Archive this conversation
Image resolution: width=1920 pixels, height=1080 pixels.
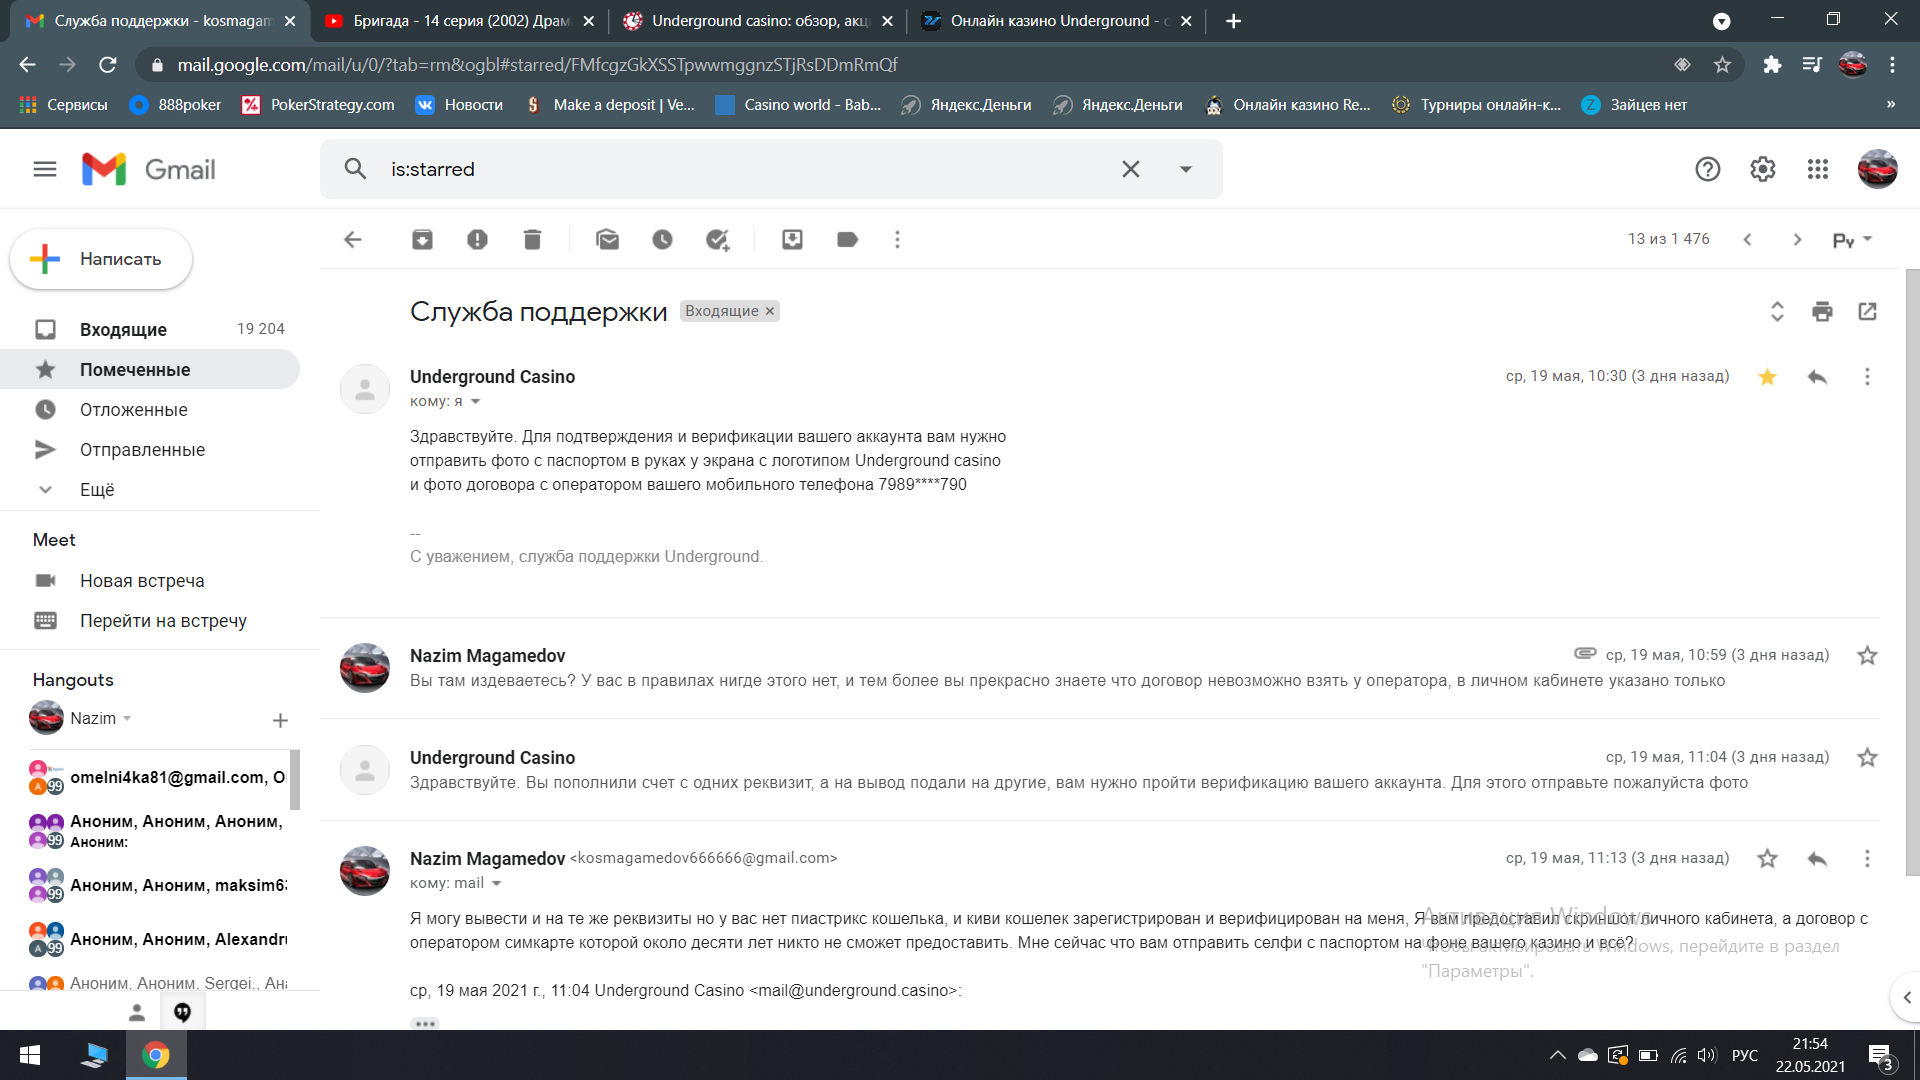422,239
